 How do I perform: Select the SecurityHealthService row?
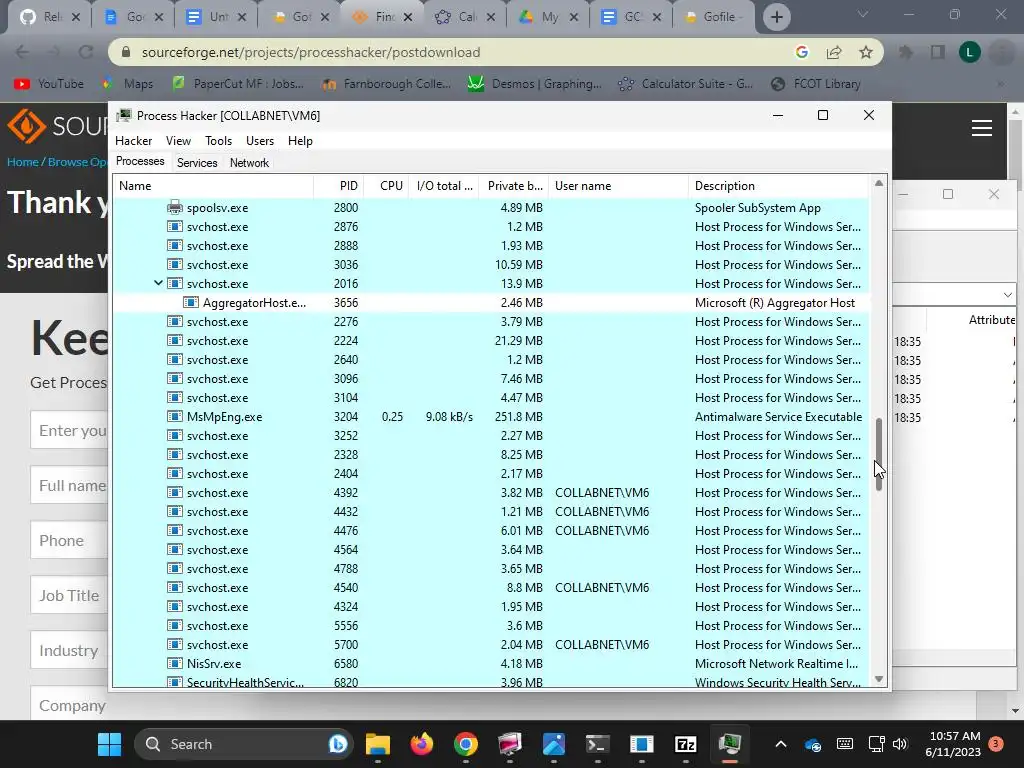point(490,682)
